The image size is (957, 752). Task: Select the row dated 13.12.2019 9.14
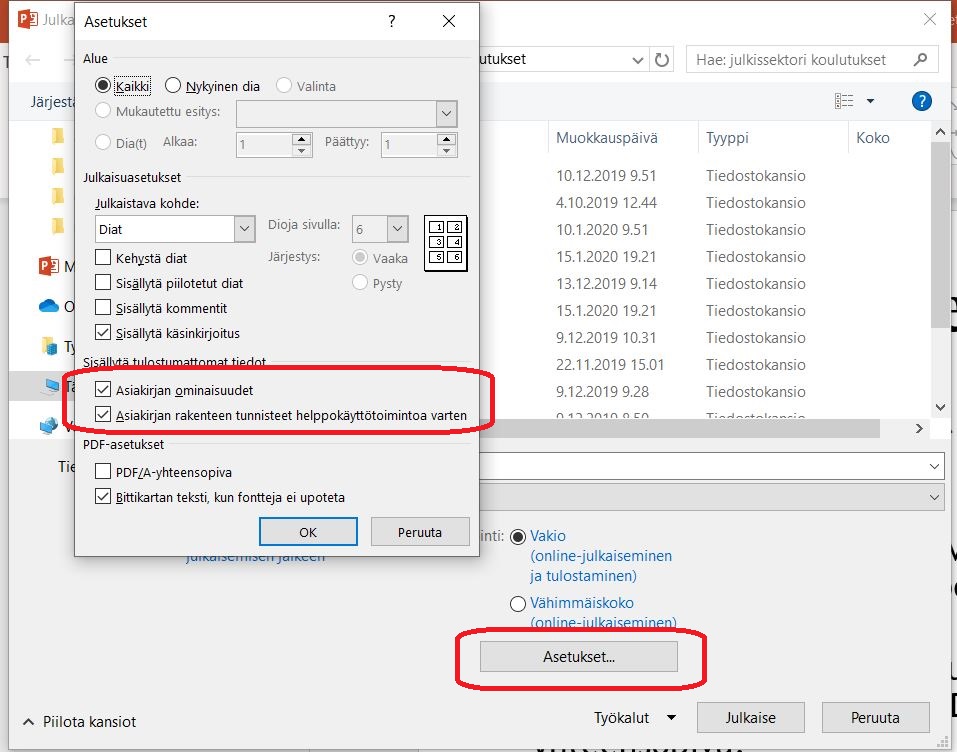coord(705,283)
